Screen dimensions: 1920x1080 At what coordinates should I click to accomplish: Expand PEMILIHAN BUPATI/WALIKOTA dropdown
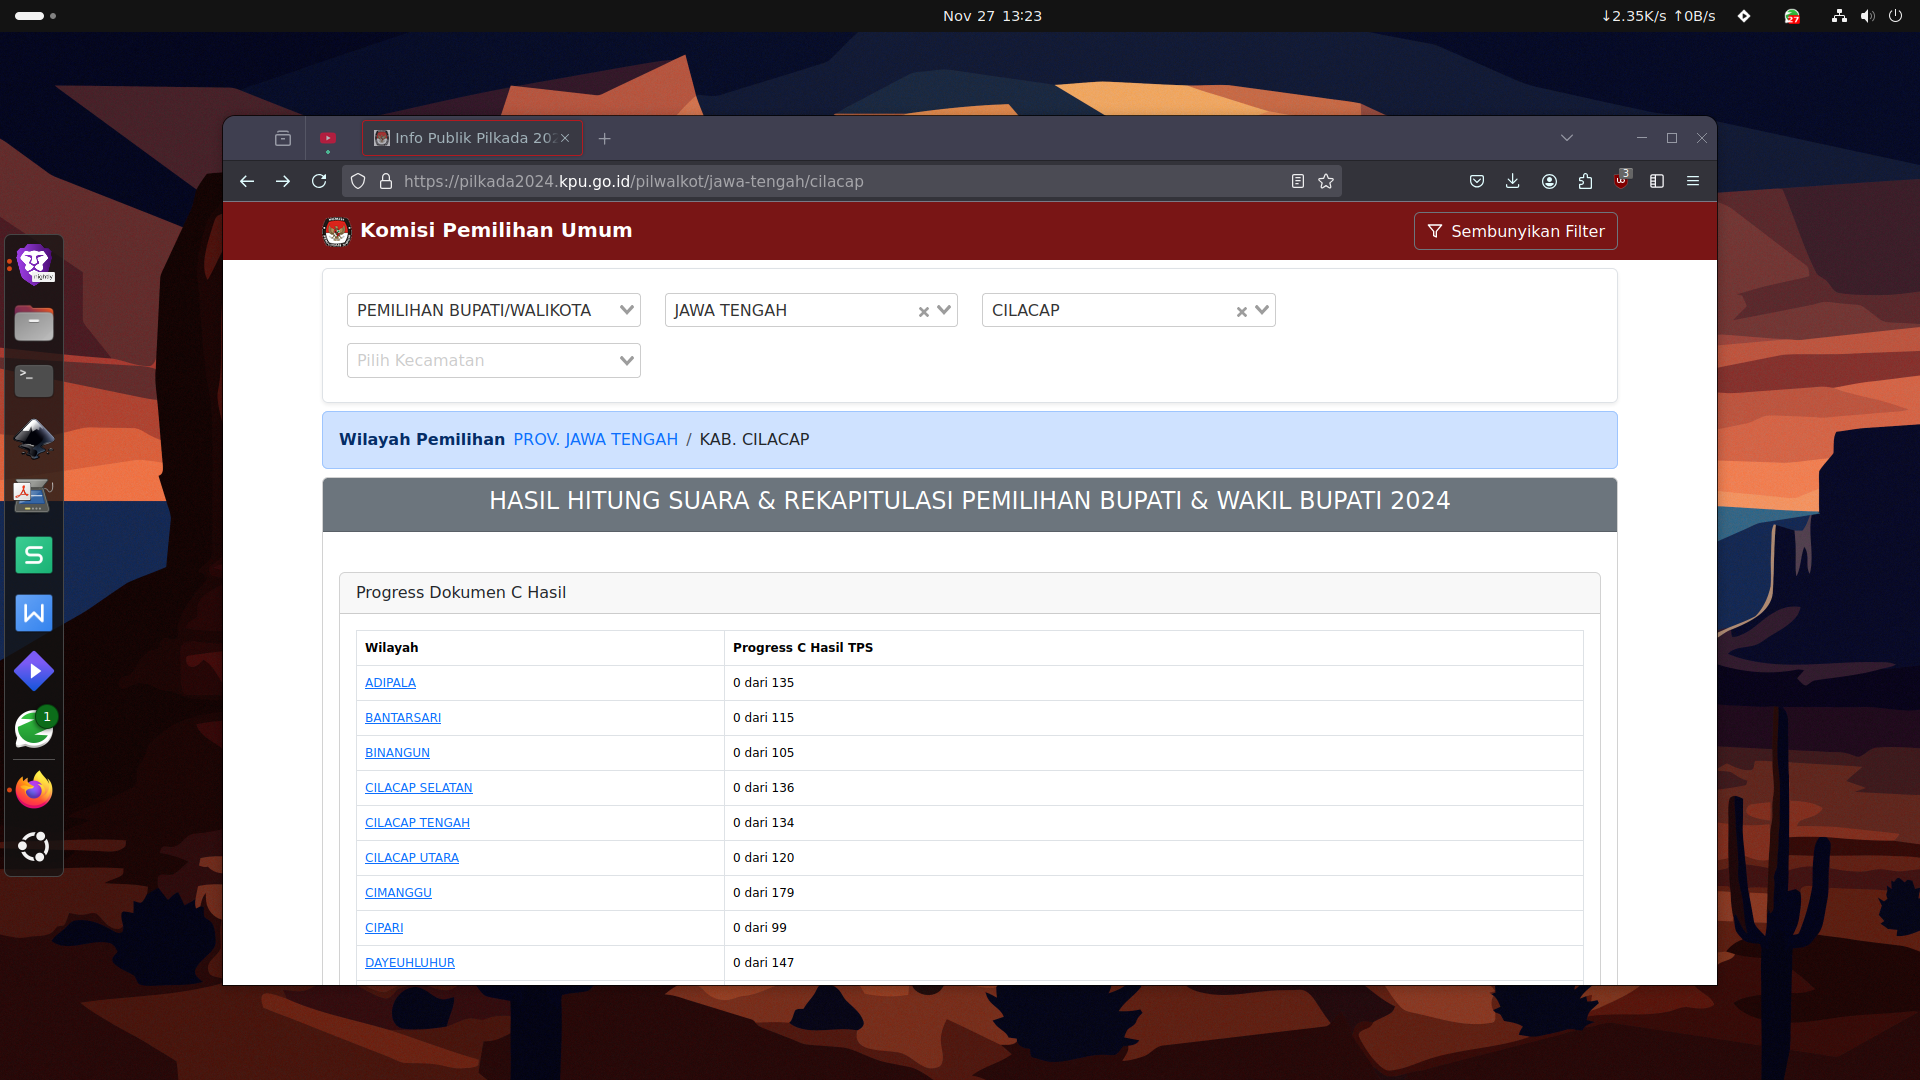(493, 310)
